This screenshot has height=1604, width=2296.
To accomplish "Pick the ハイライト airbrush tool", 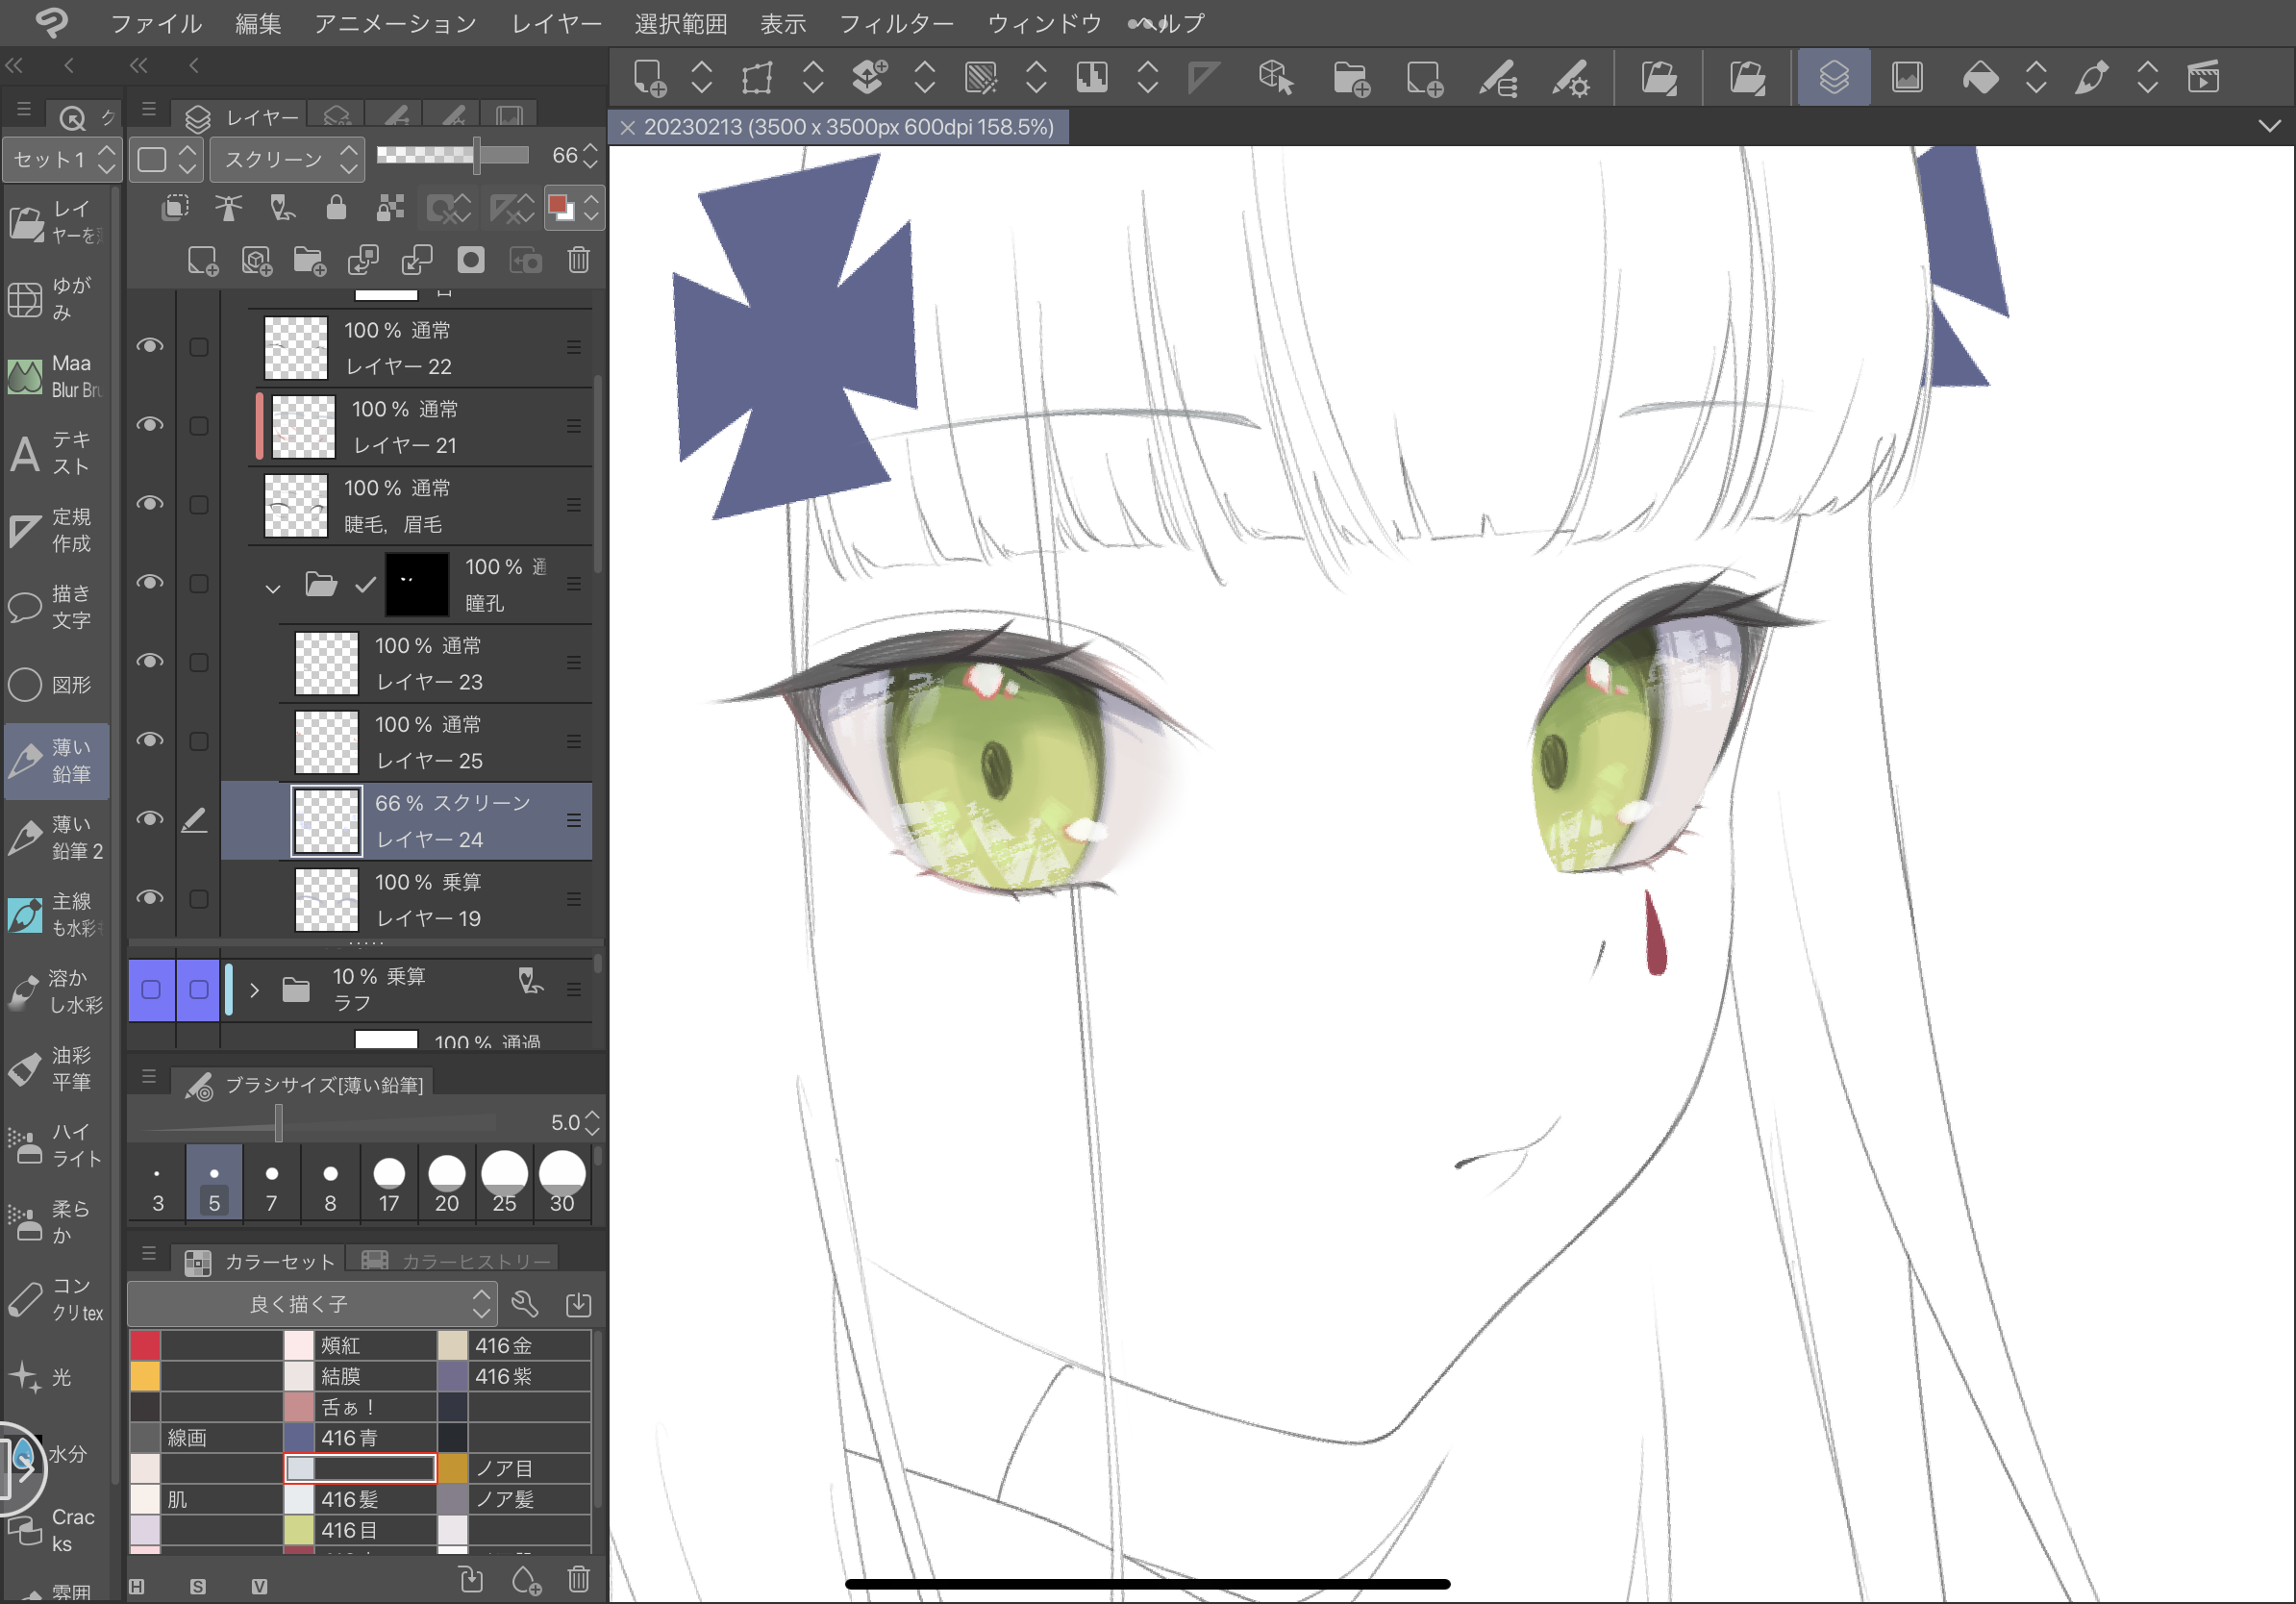I will coord(57,1146).
